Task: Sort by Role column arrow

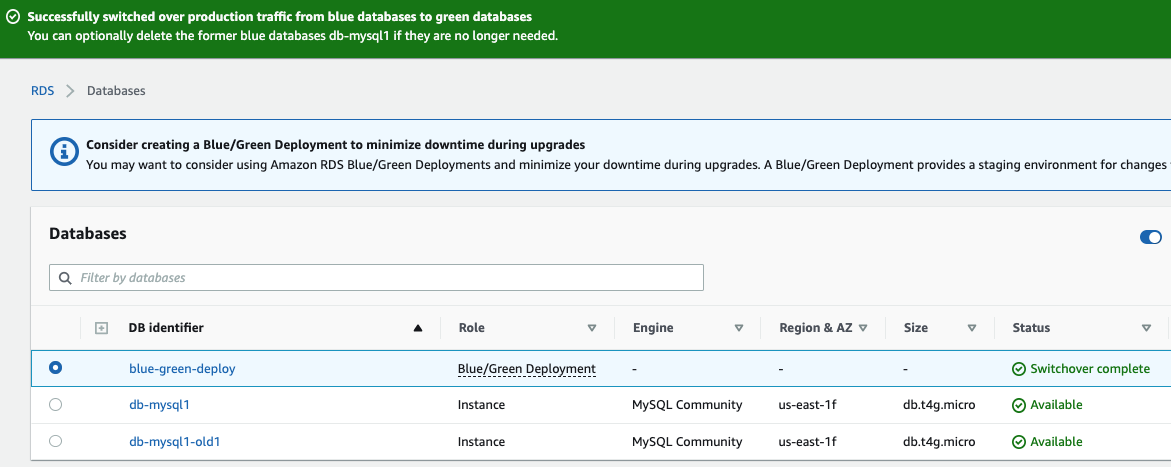Action: (591, 328)
